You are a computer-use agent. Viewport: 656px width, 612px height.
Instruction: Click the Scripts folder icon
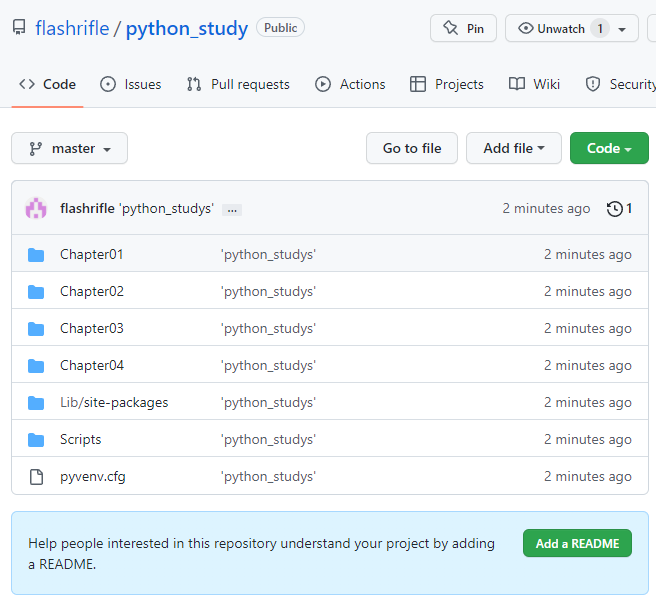point(36,440)
